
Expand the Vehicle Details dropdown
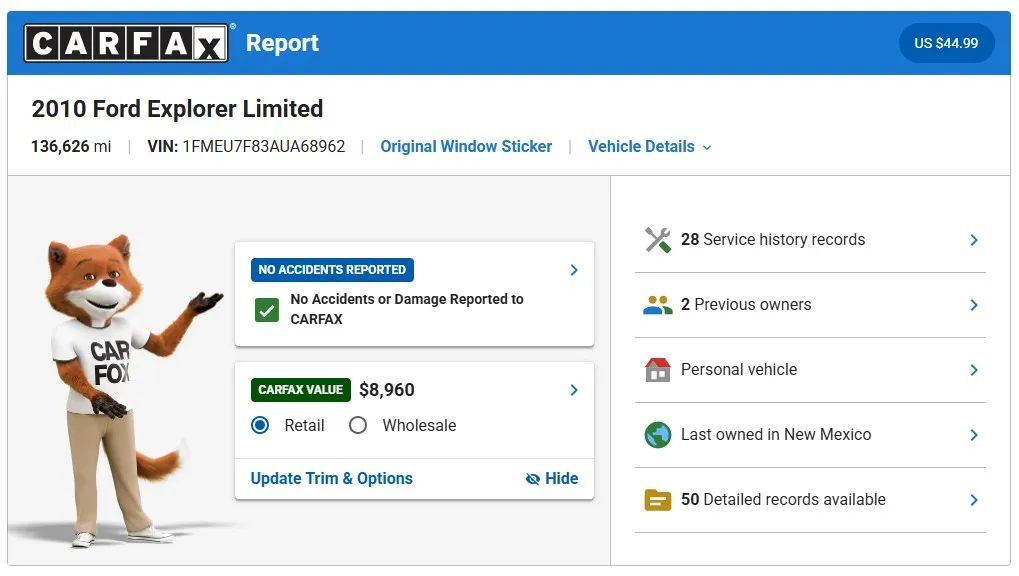649,146
